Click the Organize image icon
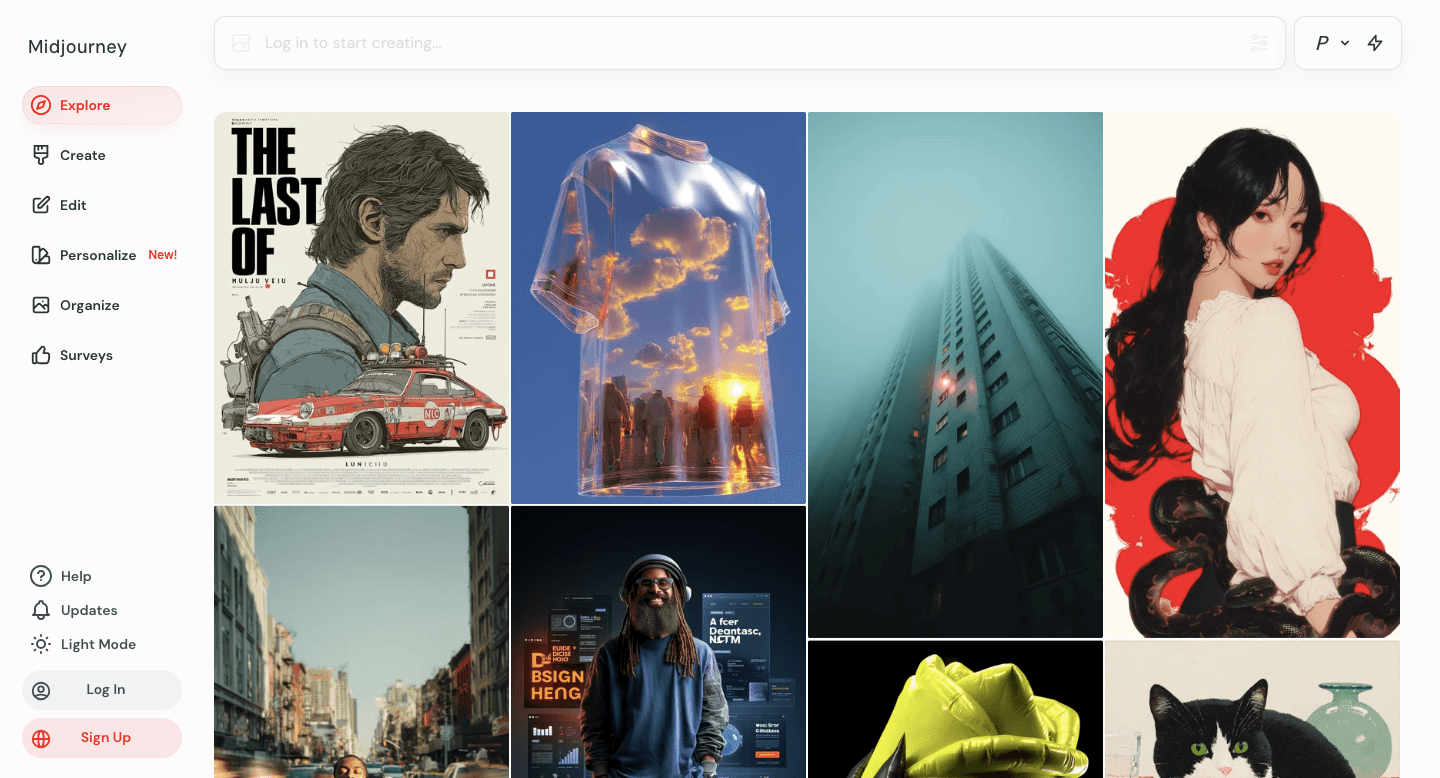The width and height of the screenshot is (1440, 778). tap(41, 305)
